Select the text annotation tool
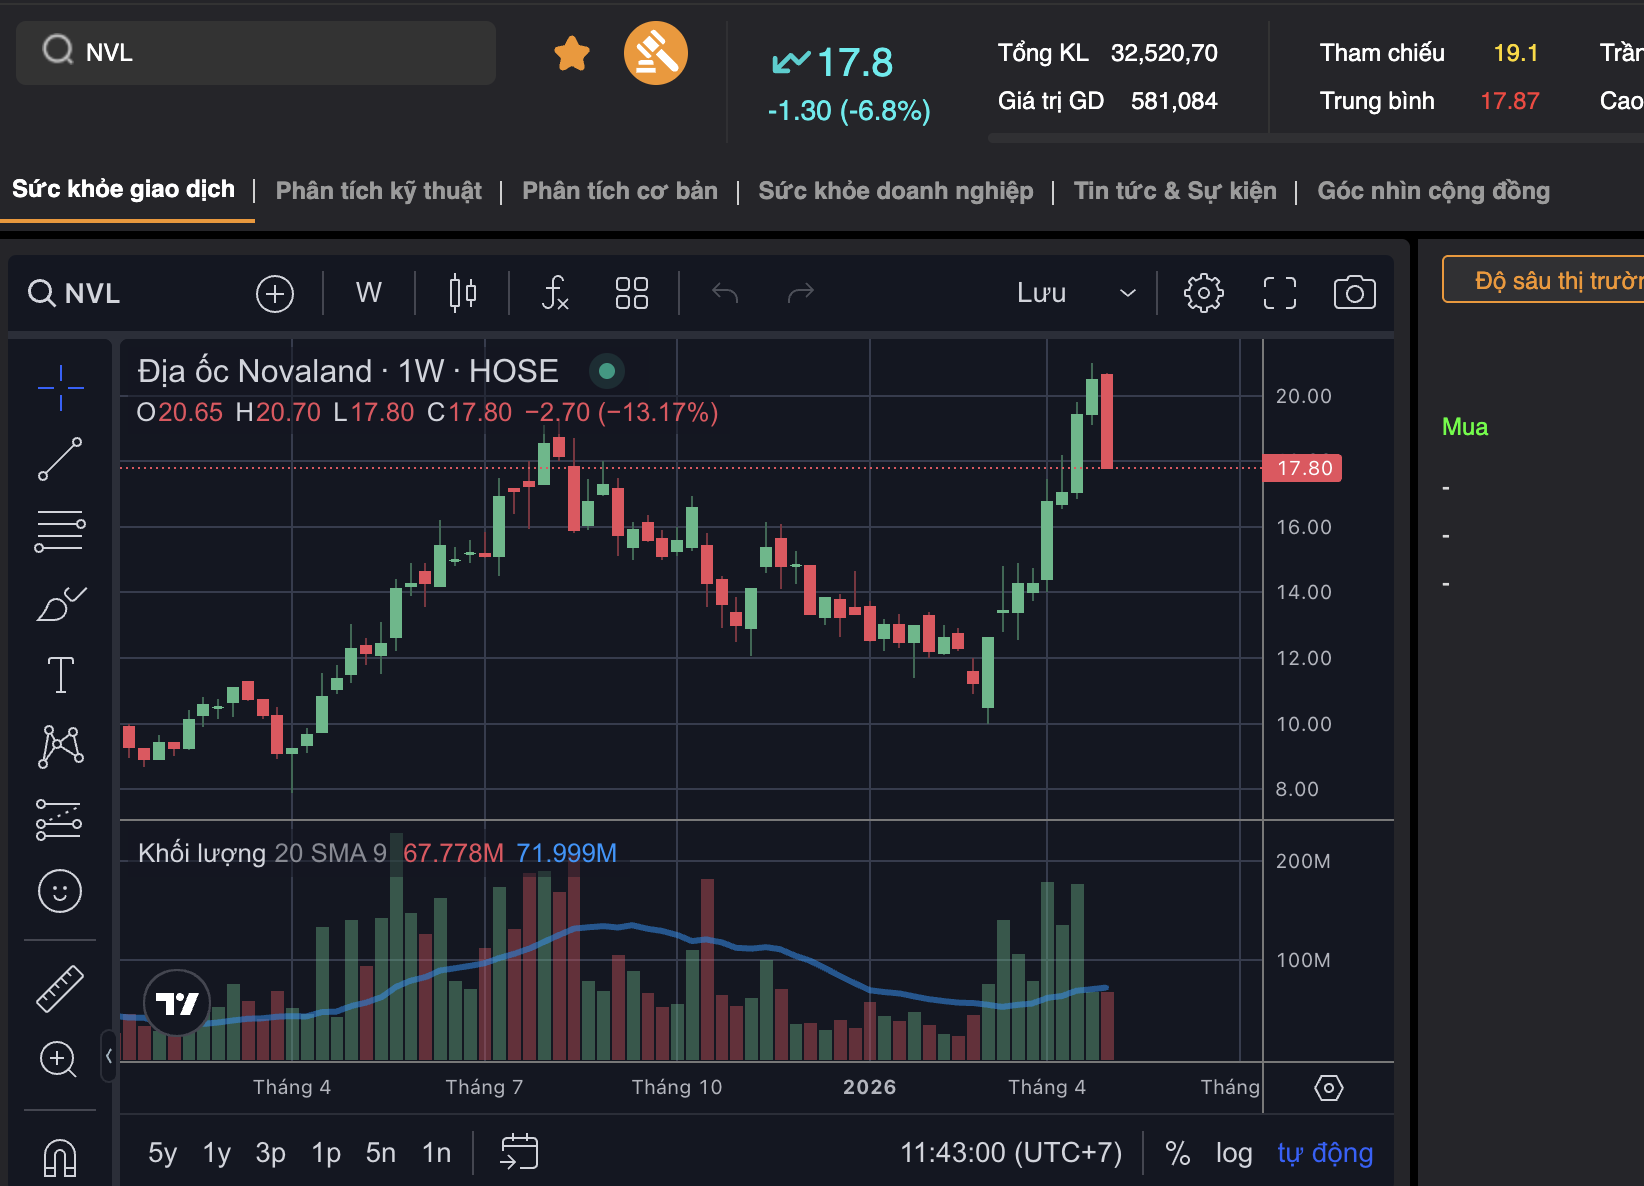Viewport: 1644px width, 1186px height. (60, 675)
